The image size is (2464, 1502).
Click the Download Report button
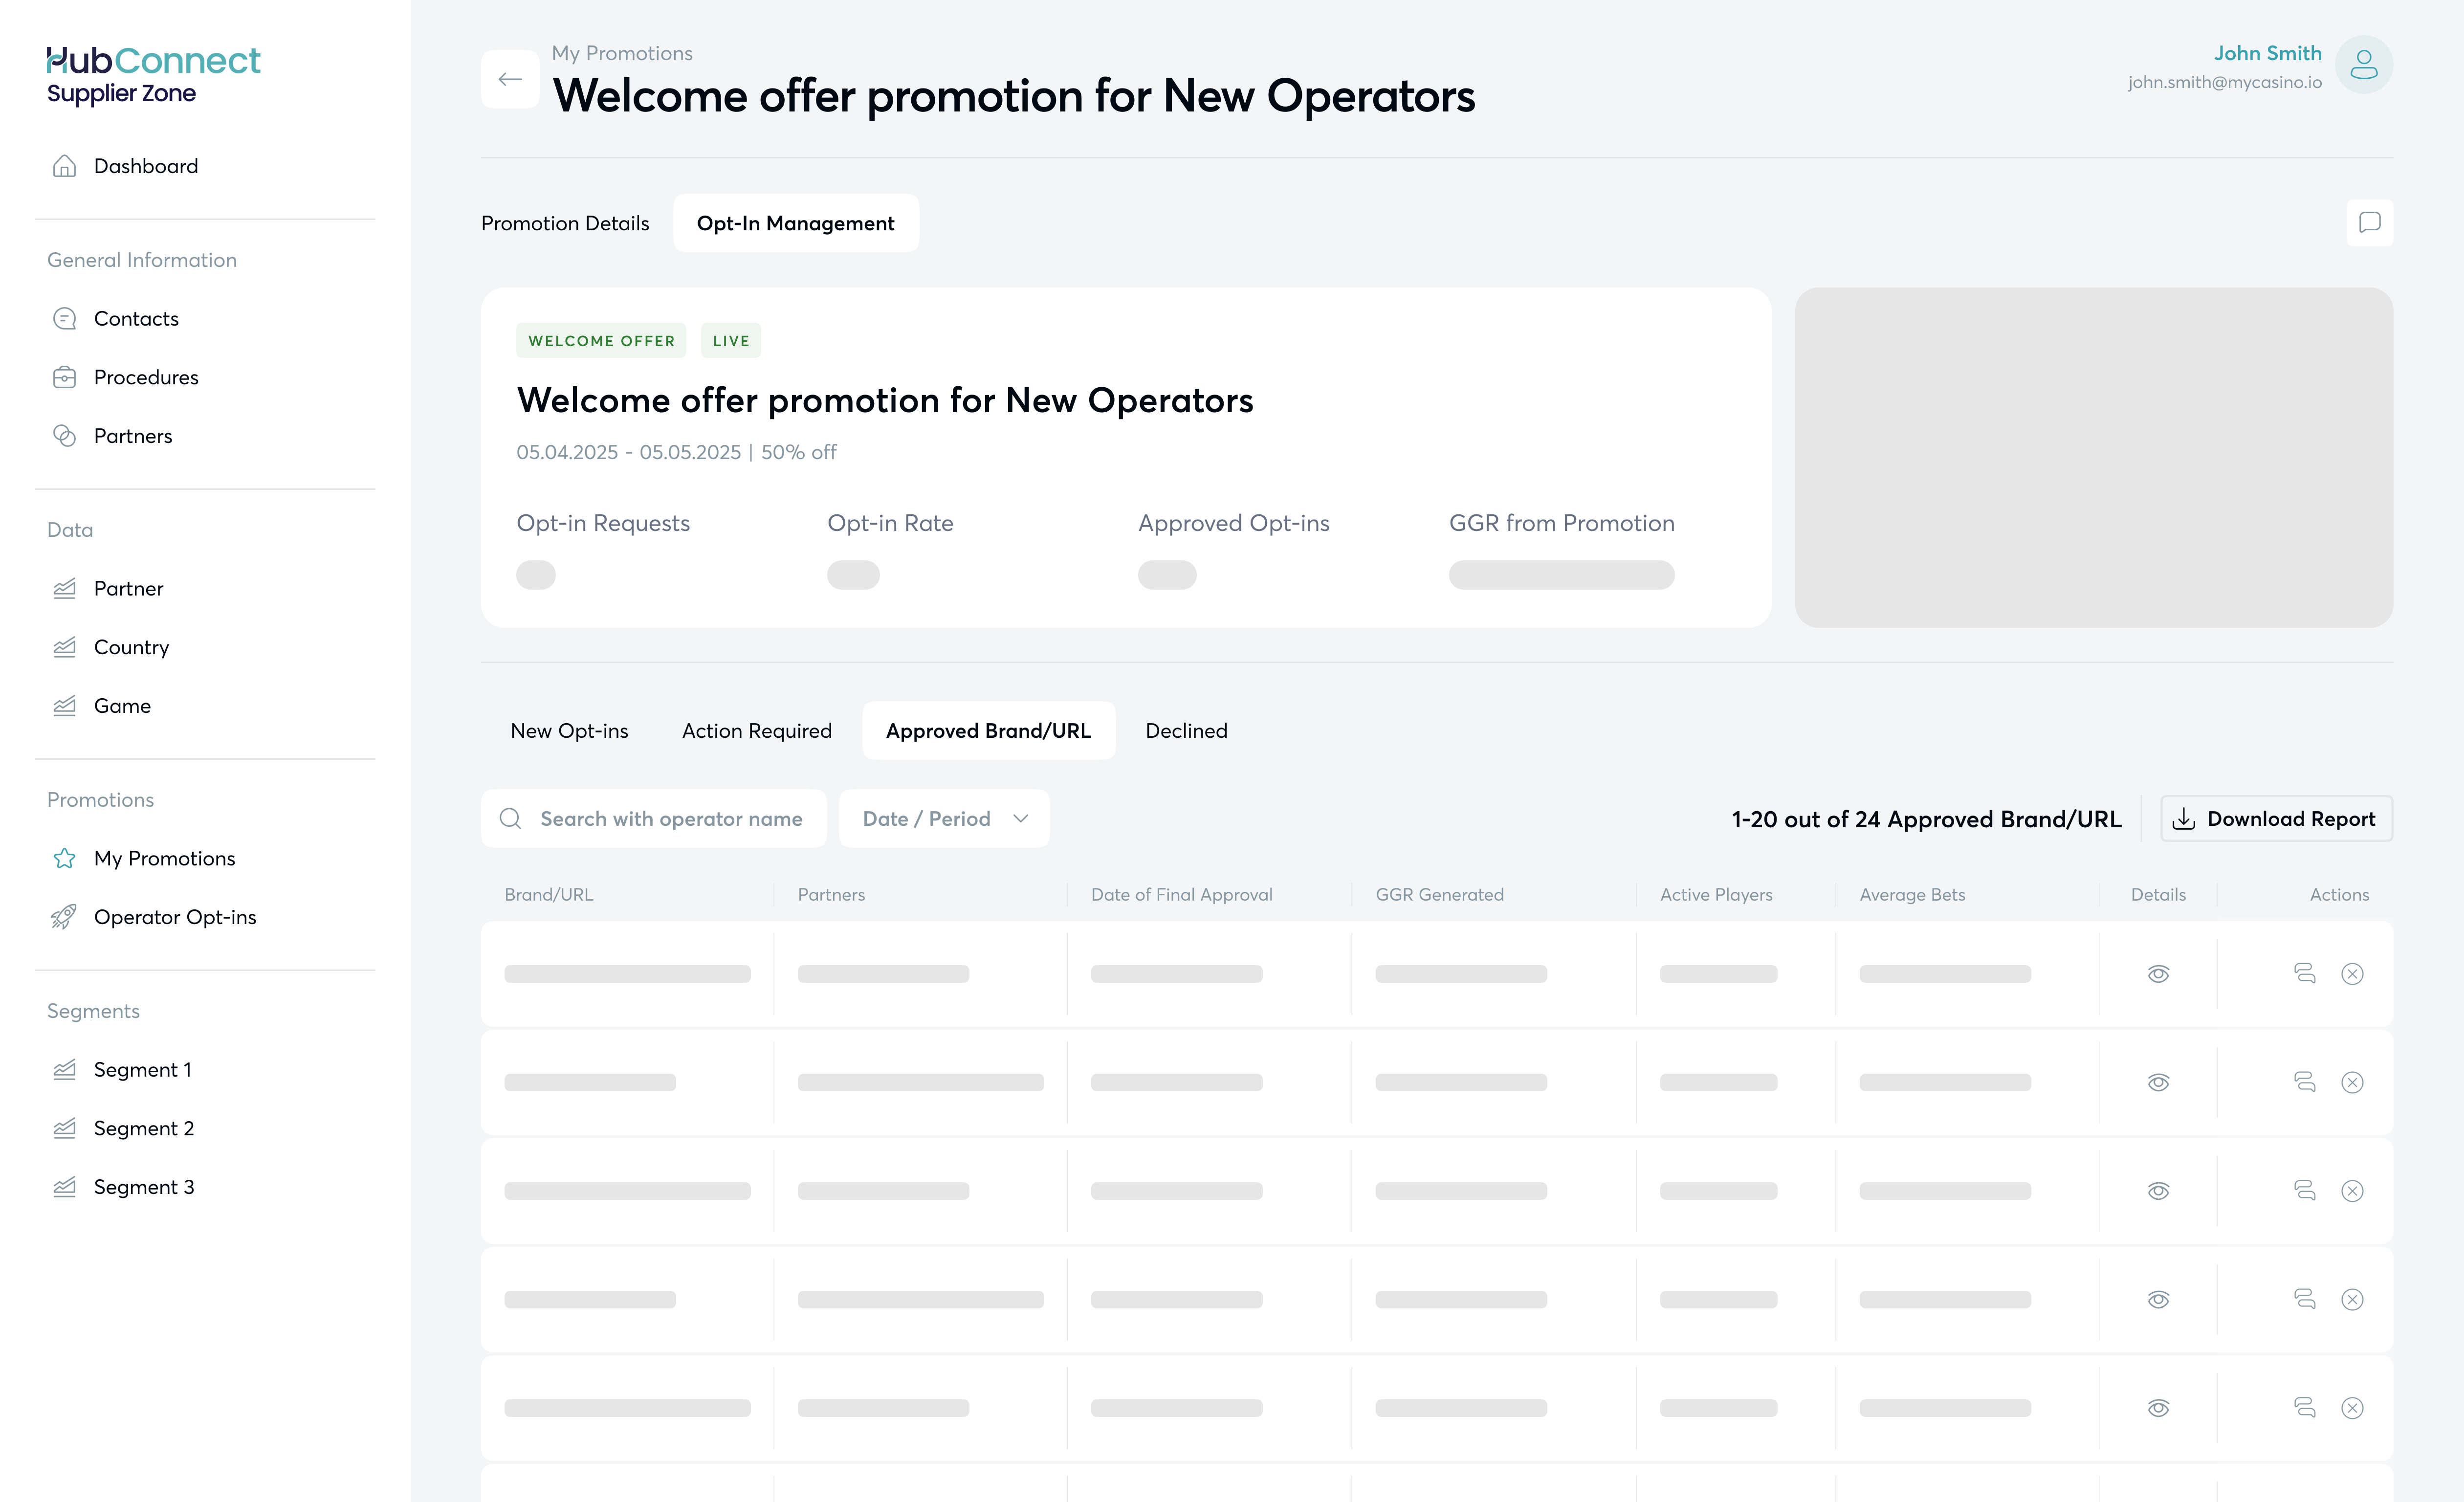pyautogui.click(x=2276, y=819)
